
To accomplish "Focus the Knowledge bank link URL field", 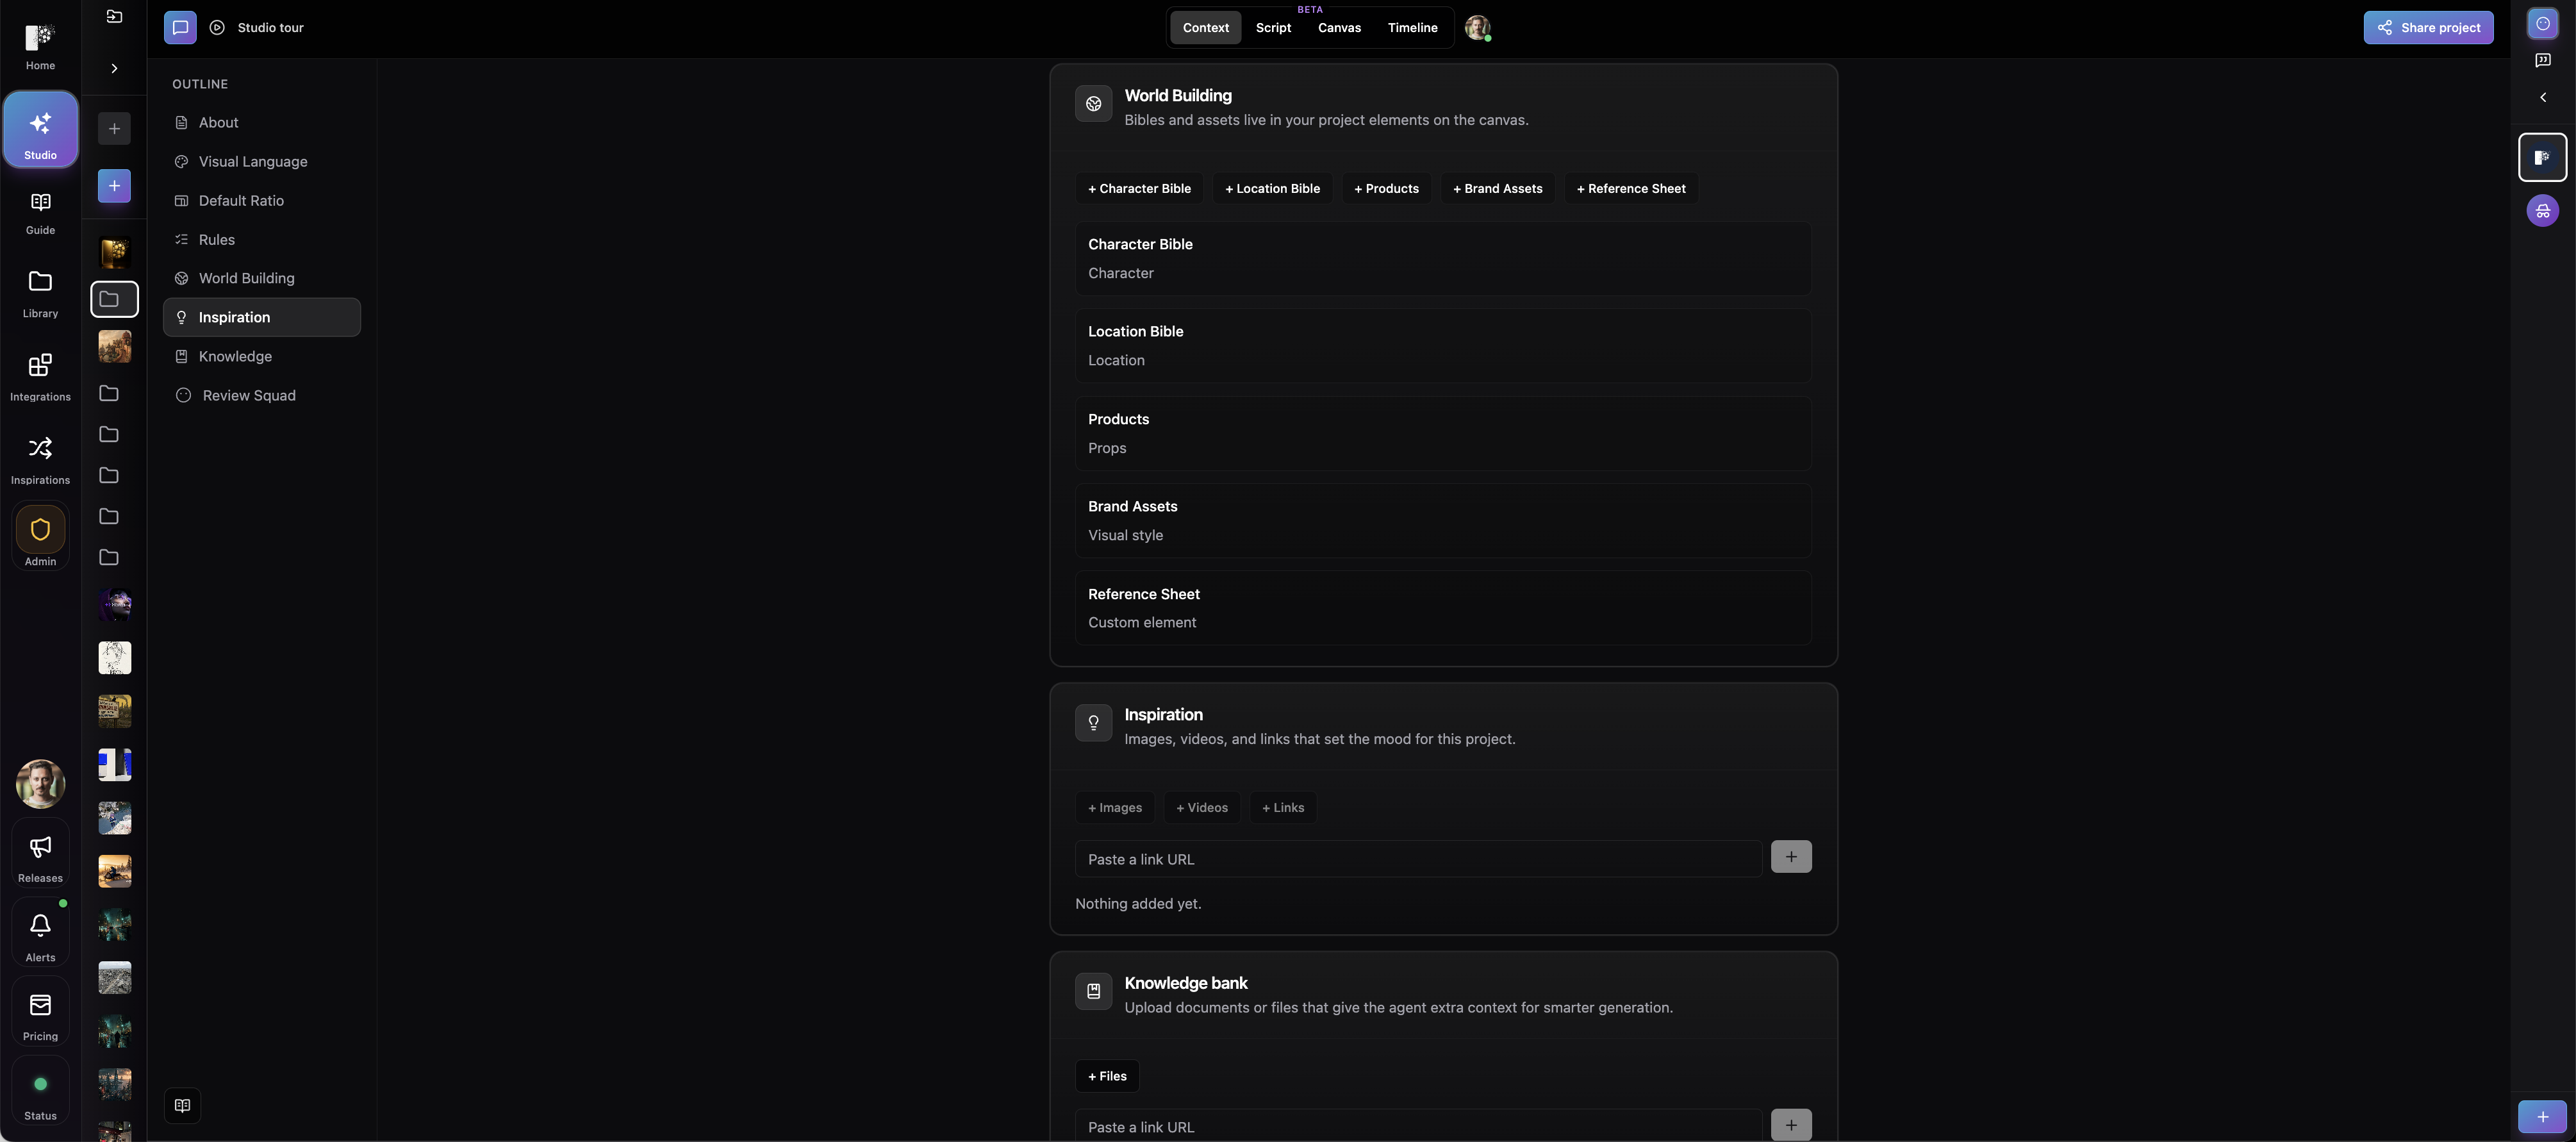I will (x=1418, y=1126).
